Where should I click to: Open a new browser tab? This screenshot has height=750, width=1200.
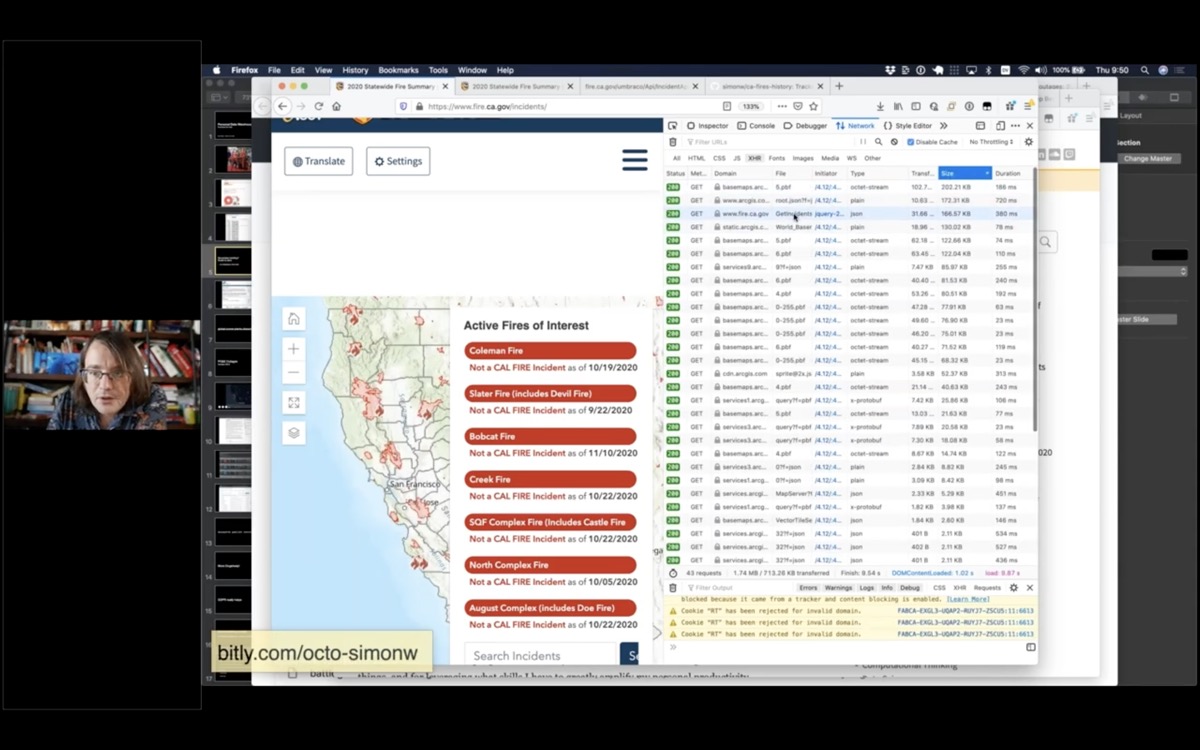[x=839, y=86]
